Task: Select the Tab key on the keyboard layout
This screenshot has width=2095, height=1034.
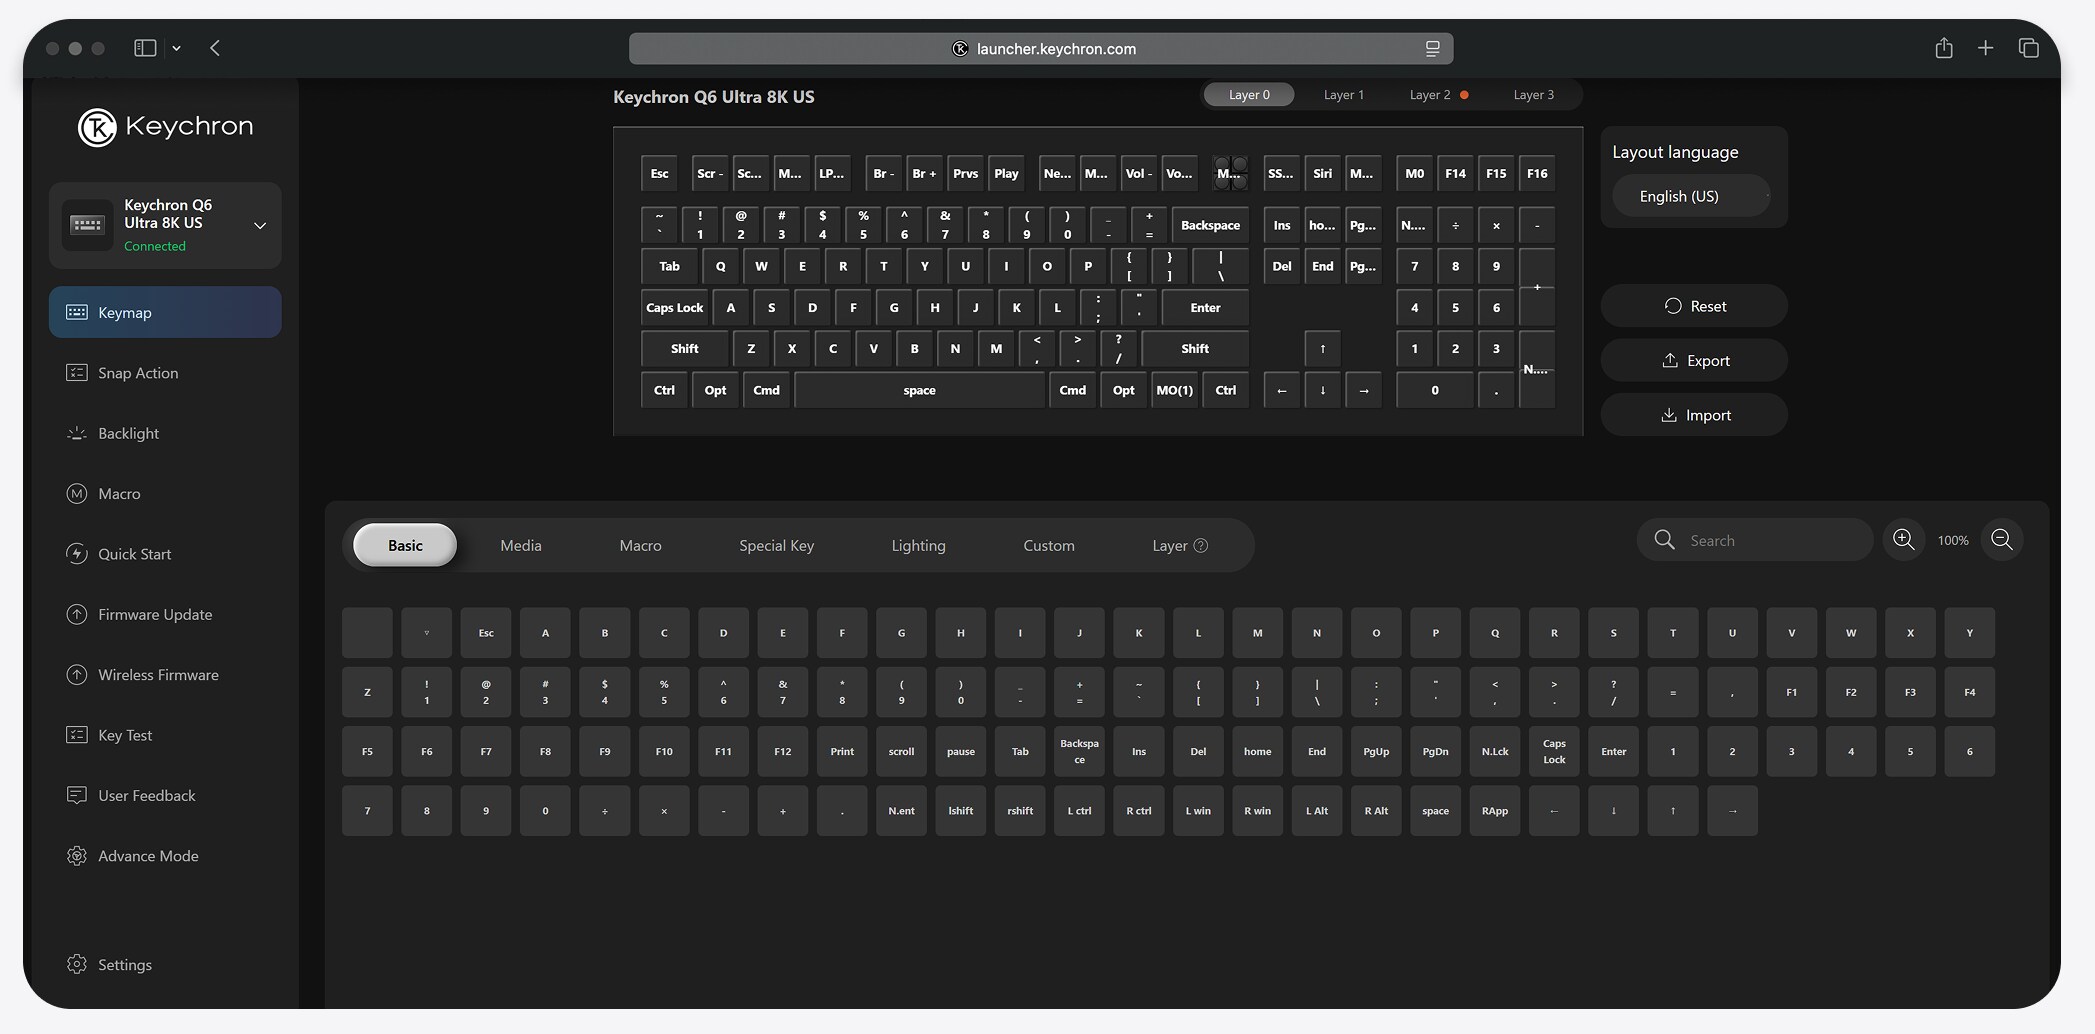Action: pyautogui.click(x=669, y=266)
